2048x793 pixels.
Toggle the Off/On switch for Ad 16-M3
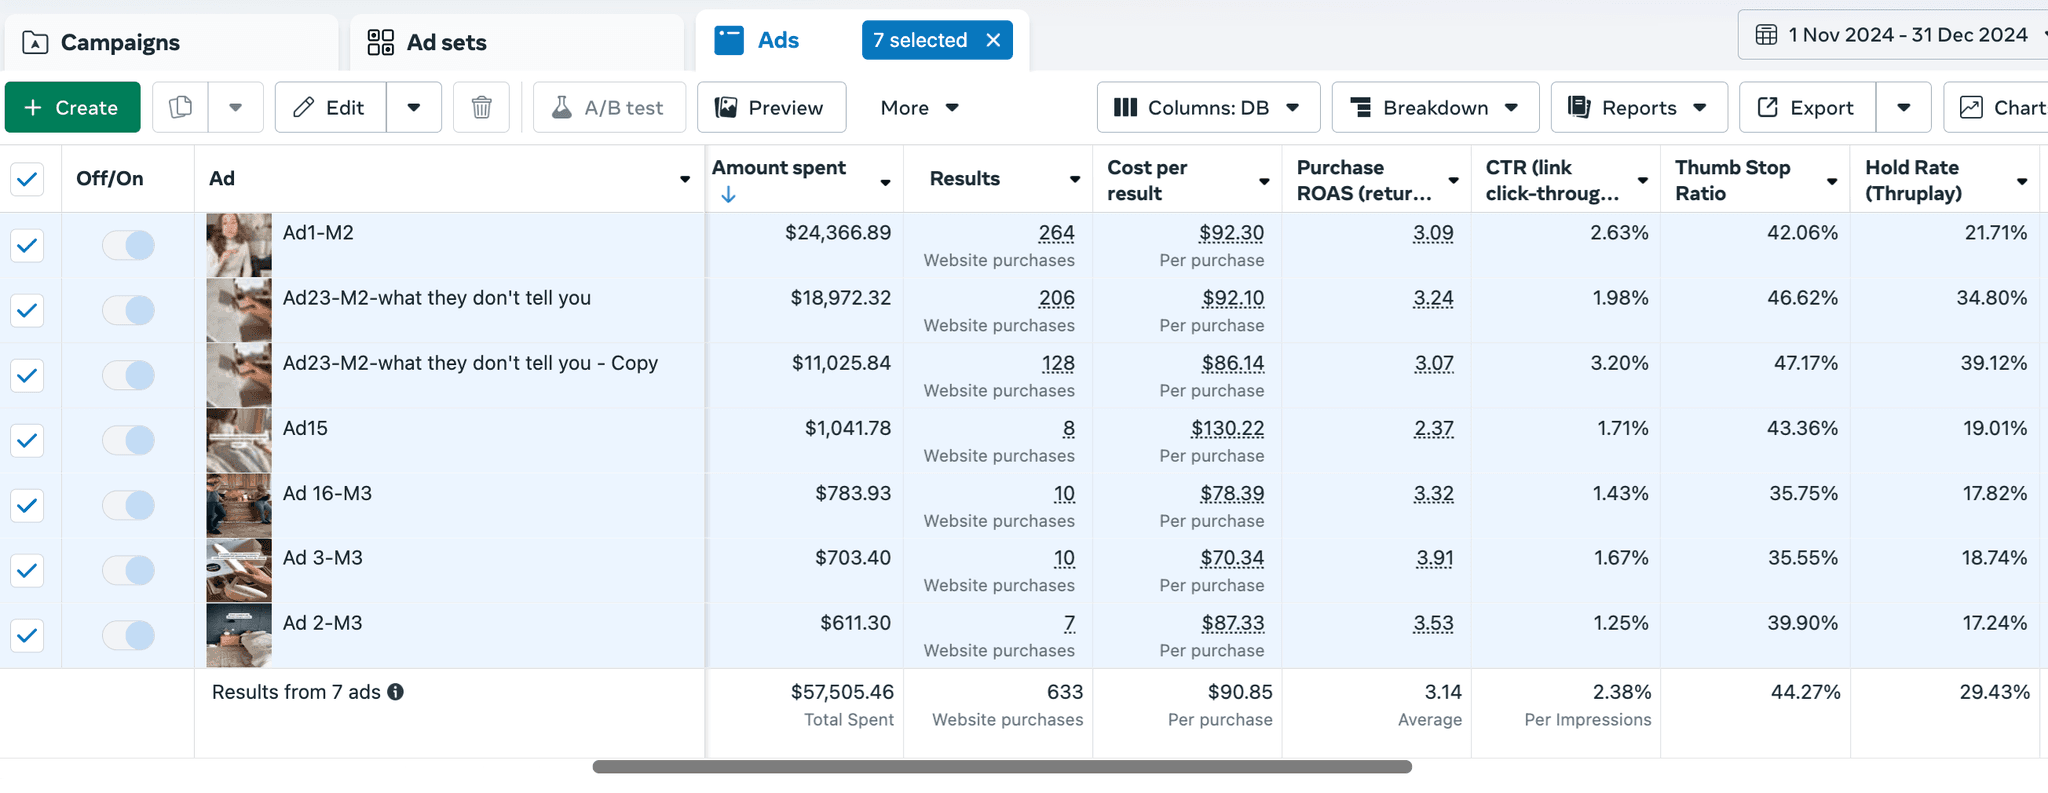coord(129,505)
